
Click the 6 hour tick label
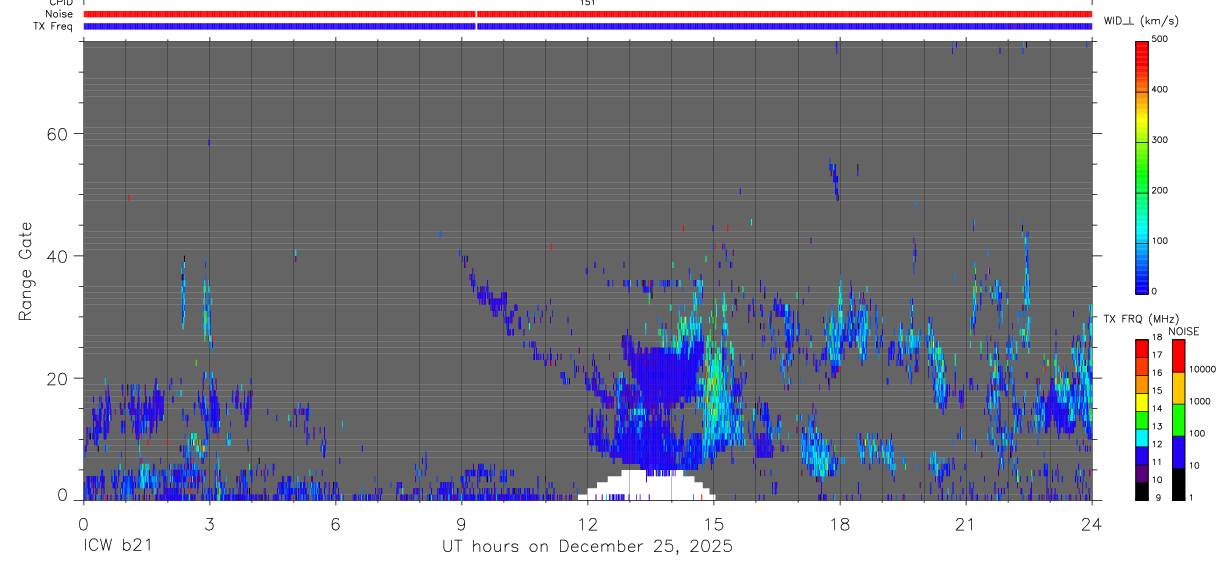[x=335, y=523]
